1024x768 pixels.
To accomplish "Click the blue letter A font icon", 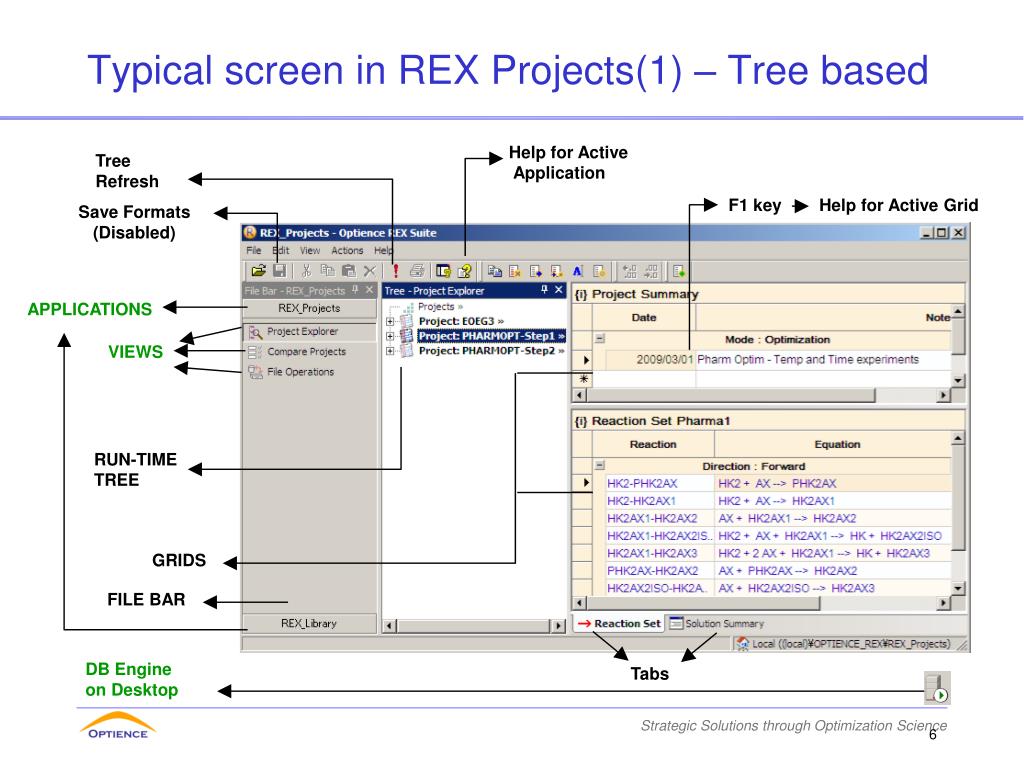I will (578, 270).
